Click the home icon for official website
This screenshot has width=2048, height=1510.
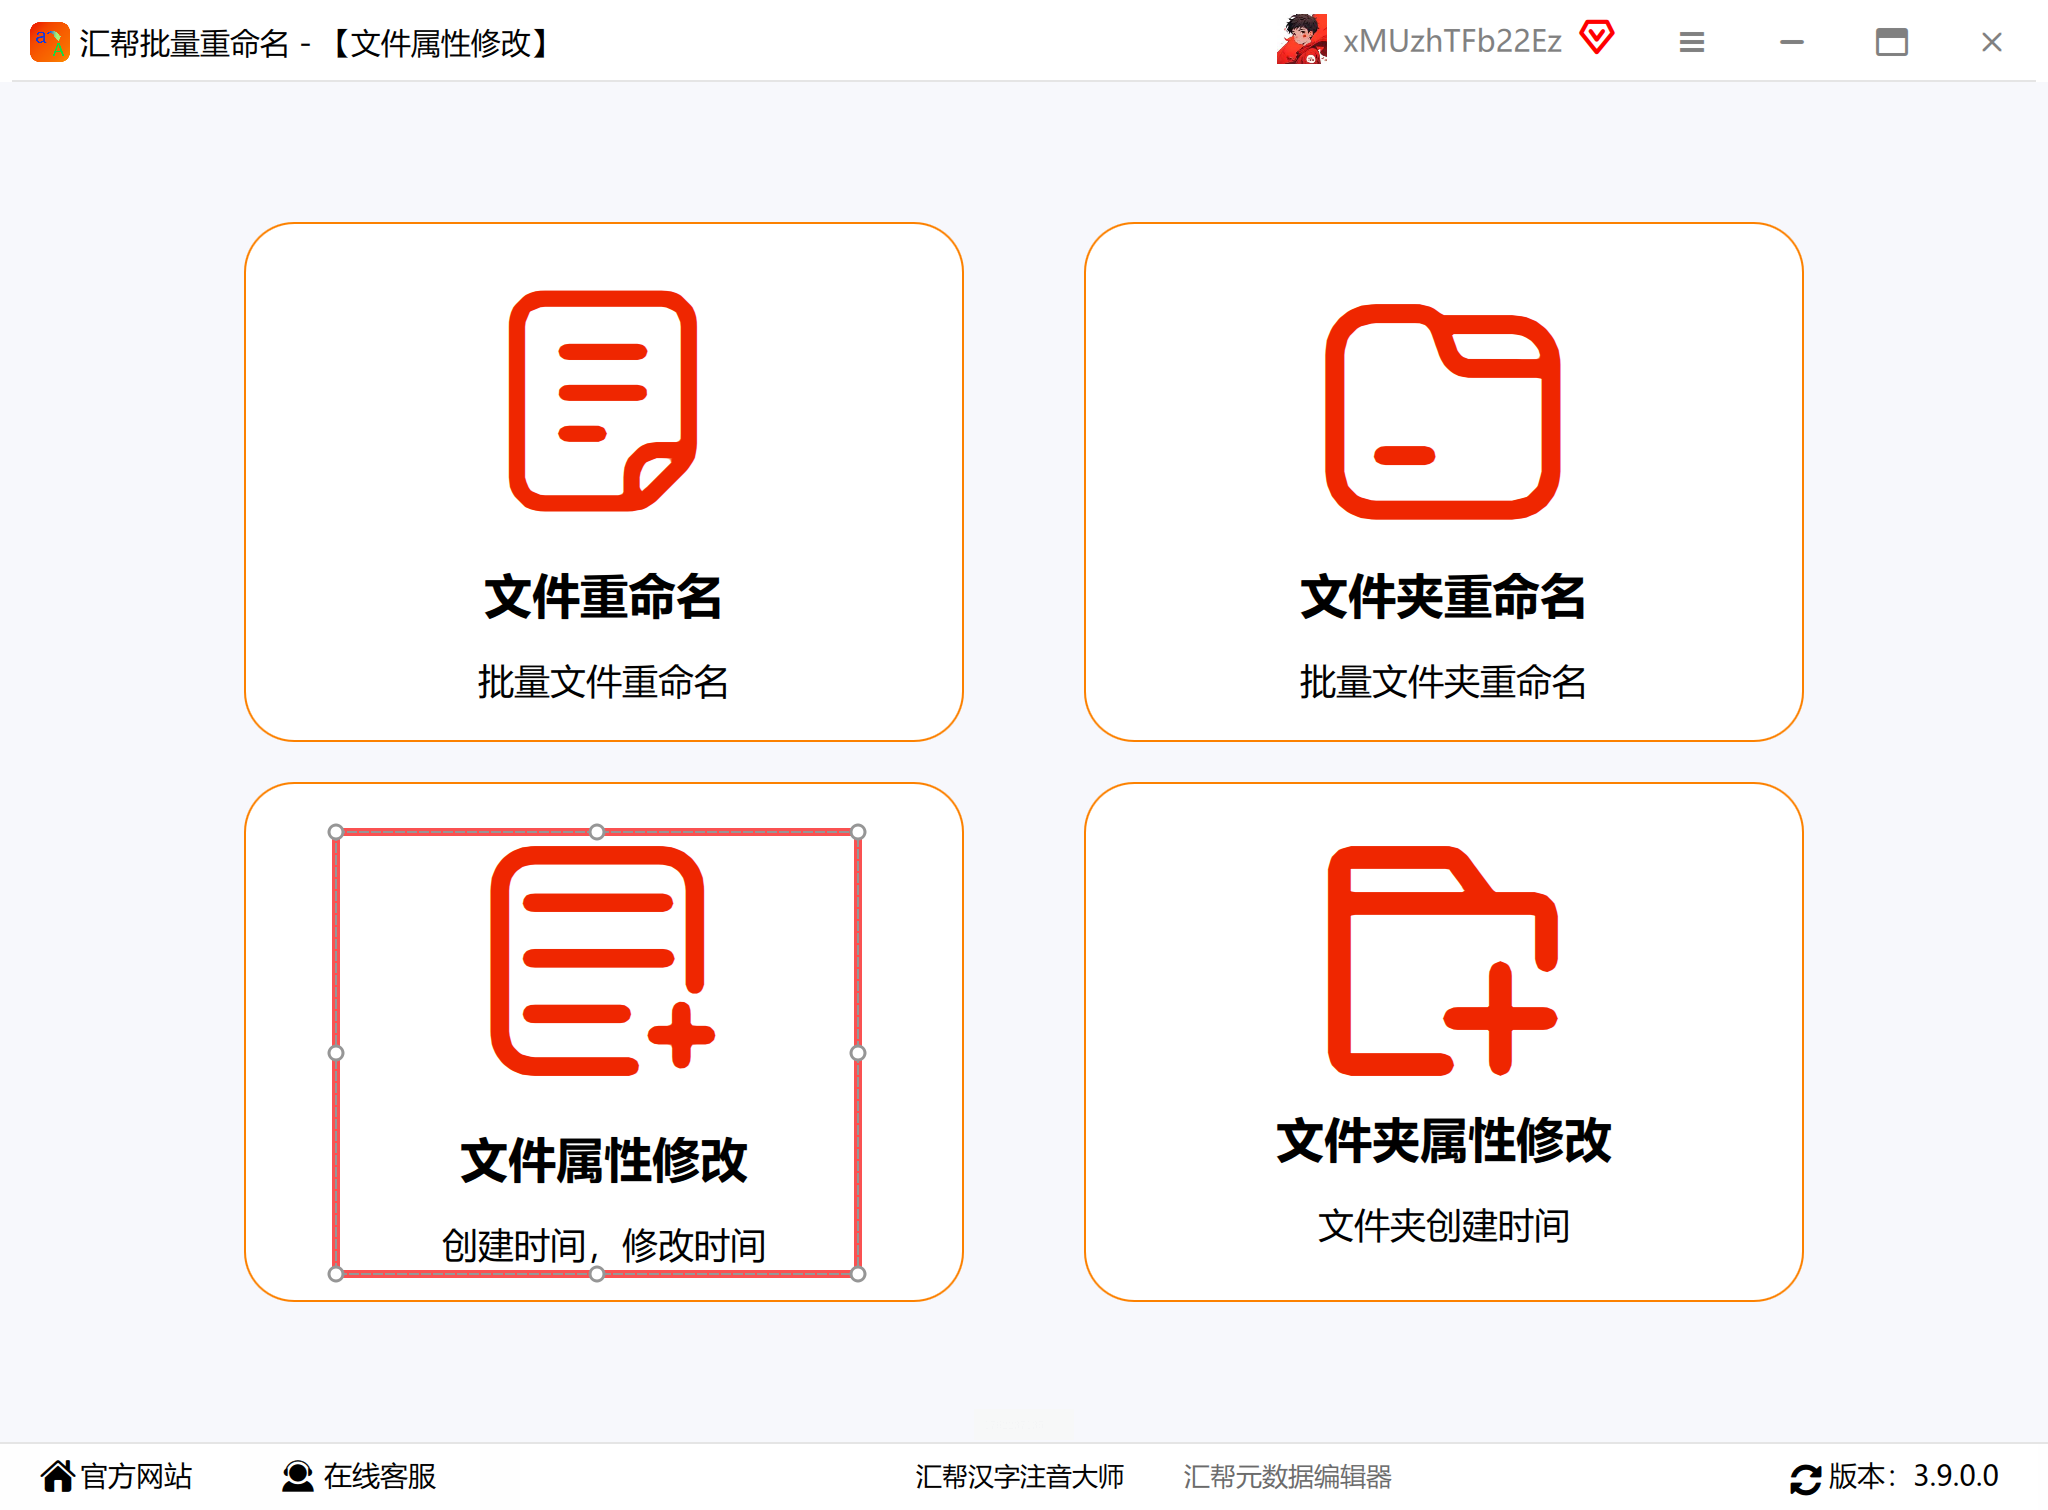coord(58,1476)
